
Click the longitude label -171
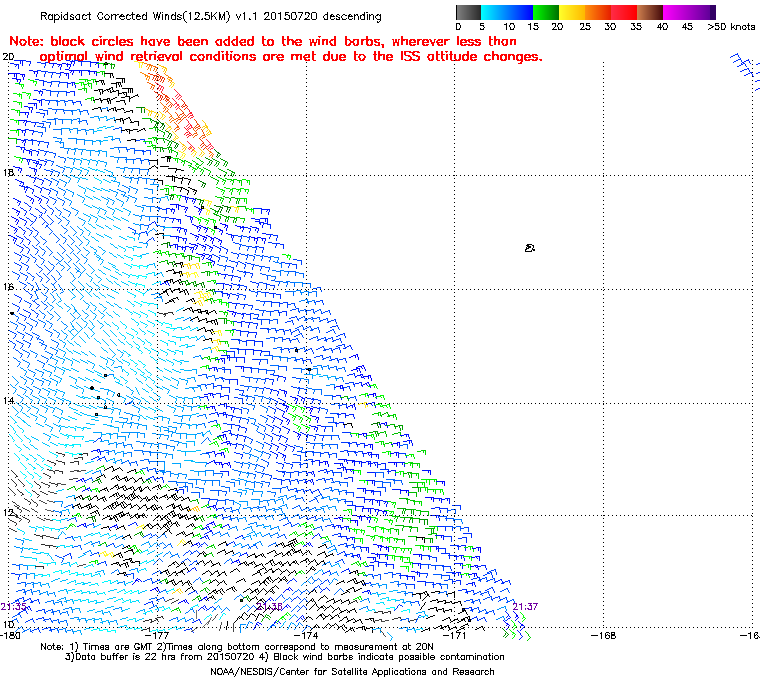455,635
